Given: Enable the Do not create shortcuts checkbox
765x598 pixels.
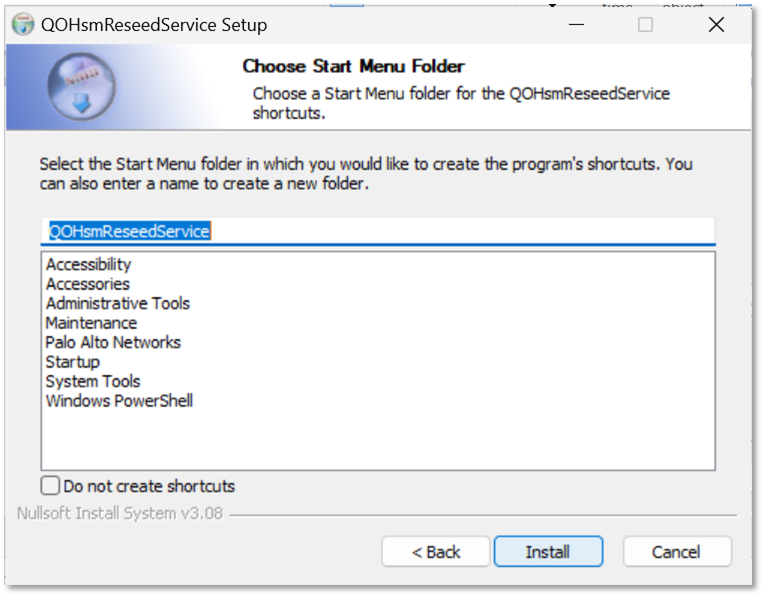Looking at the screenshot, I should (x=51, y=486).
